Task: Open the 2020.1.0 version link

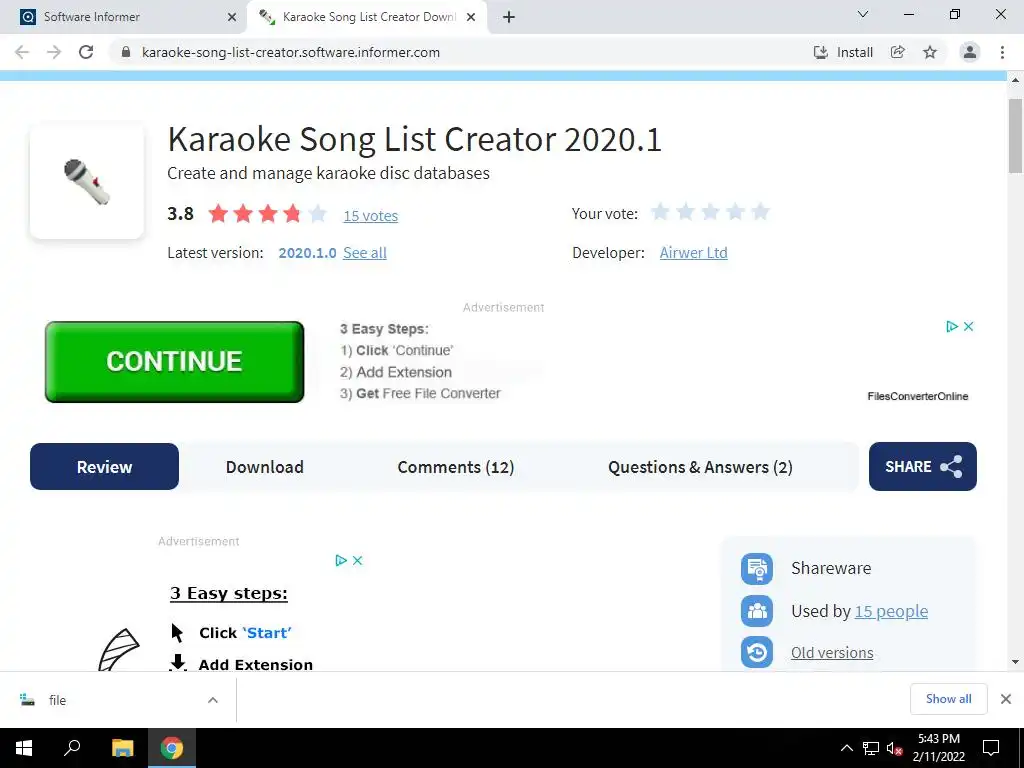Action: [x=307, y=253]
